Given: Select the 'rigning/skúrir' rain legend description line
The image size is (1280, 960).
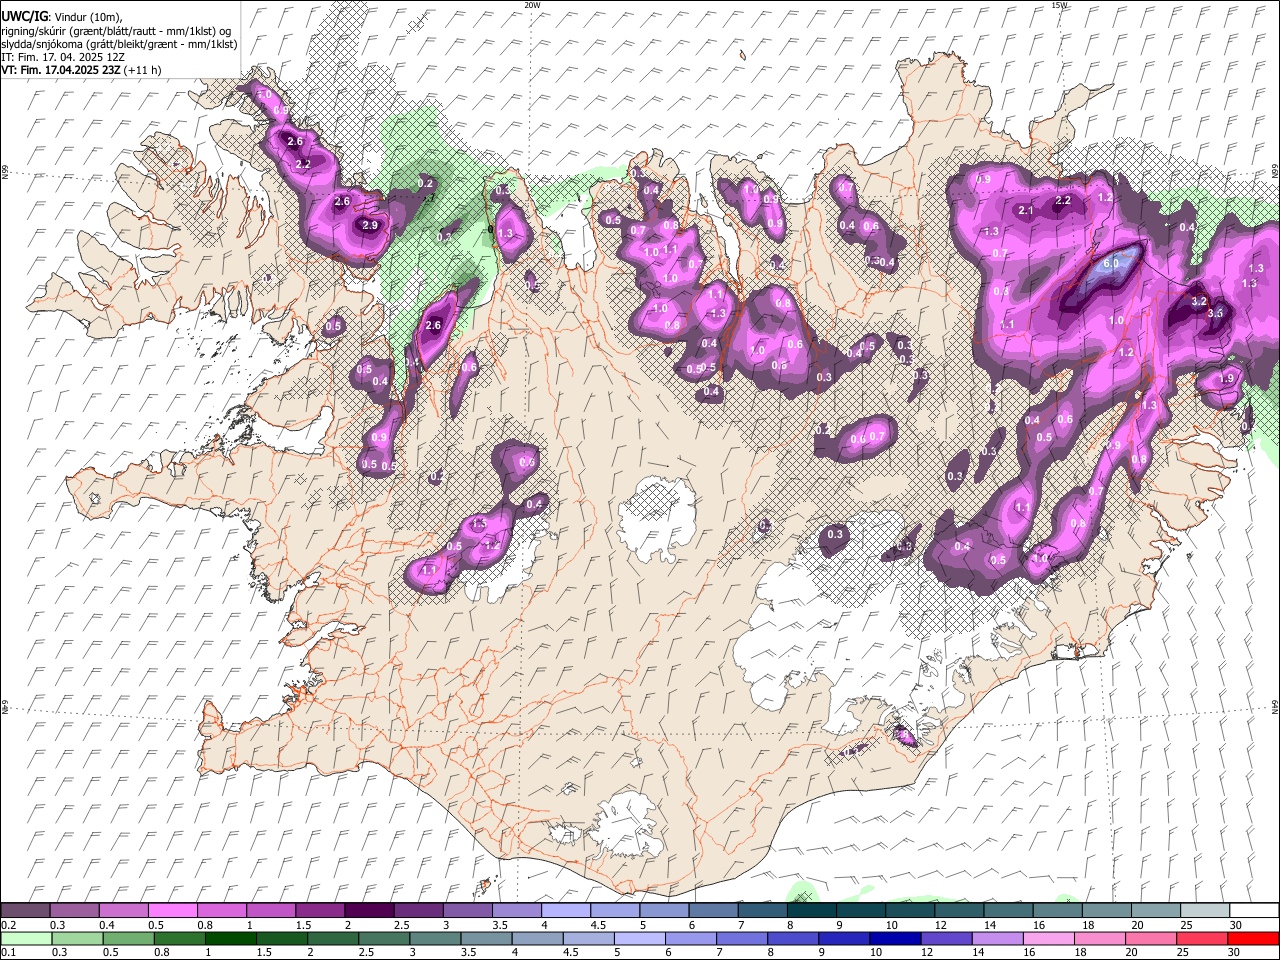Looking at the screenshot, I should pos(117,31).
